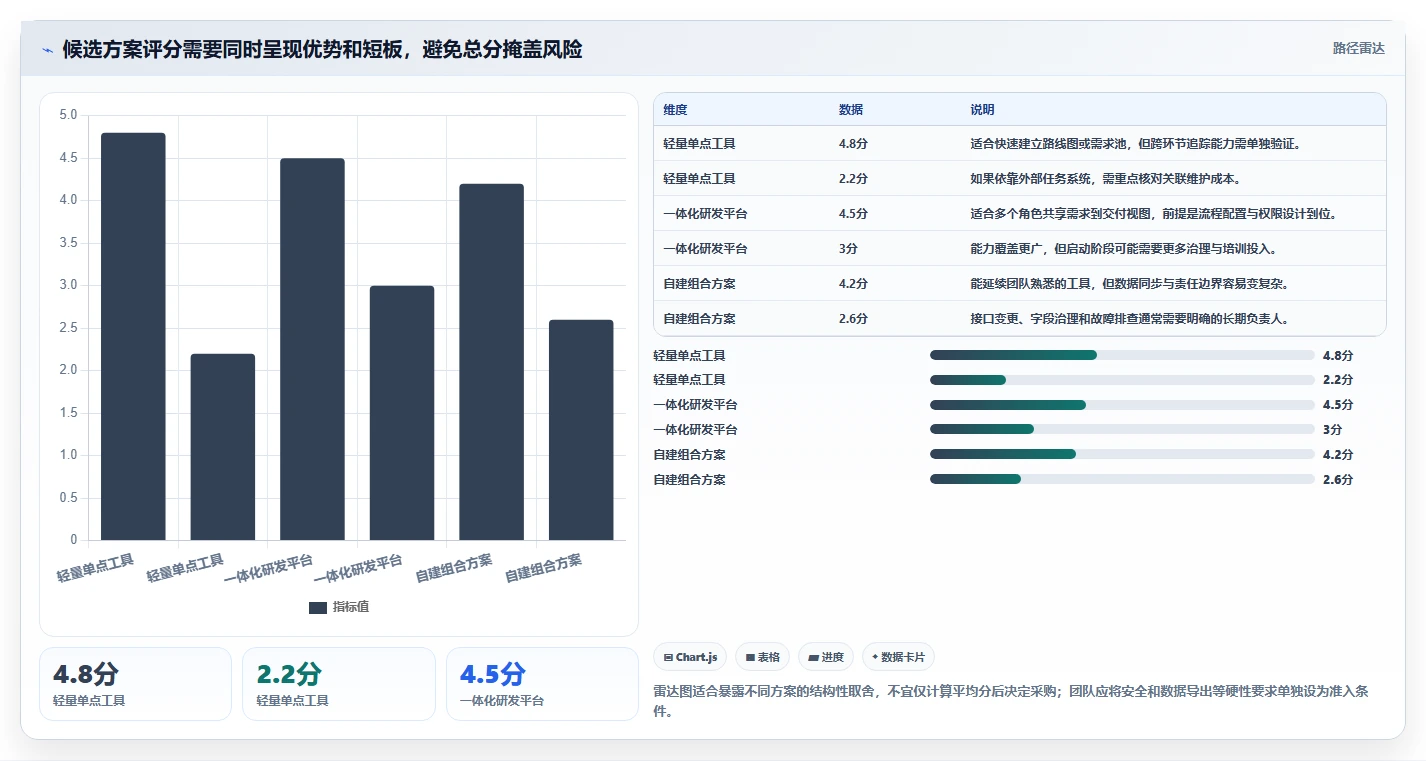1426x761 pixels.
Task: Click 自建组合方案 label beside the 4.2分 progress bar
Action: point(689,454)
